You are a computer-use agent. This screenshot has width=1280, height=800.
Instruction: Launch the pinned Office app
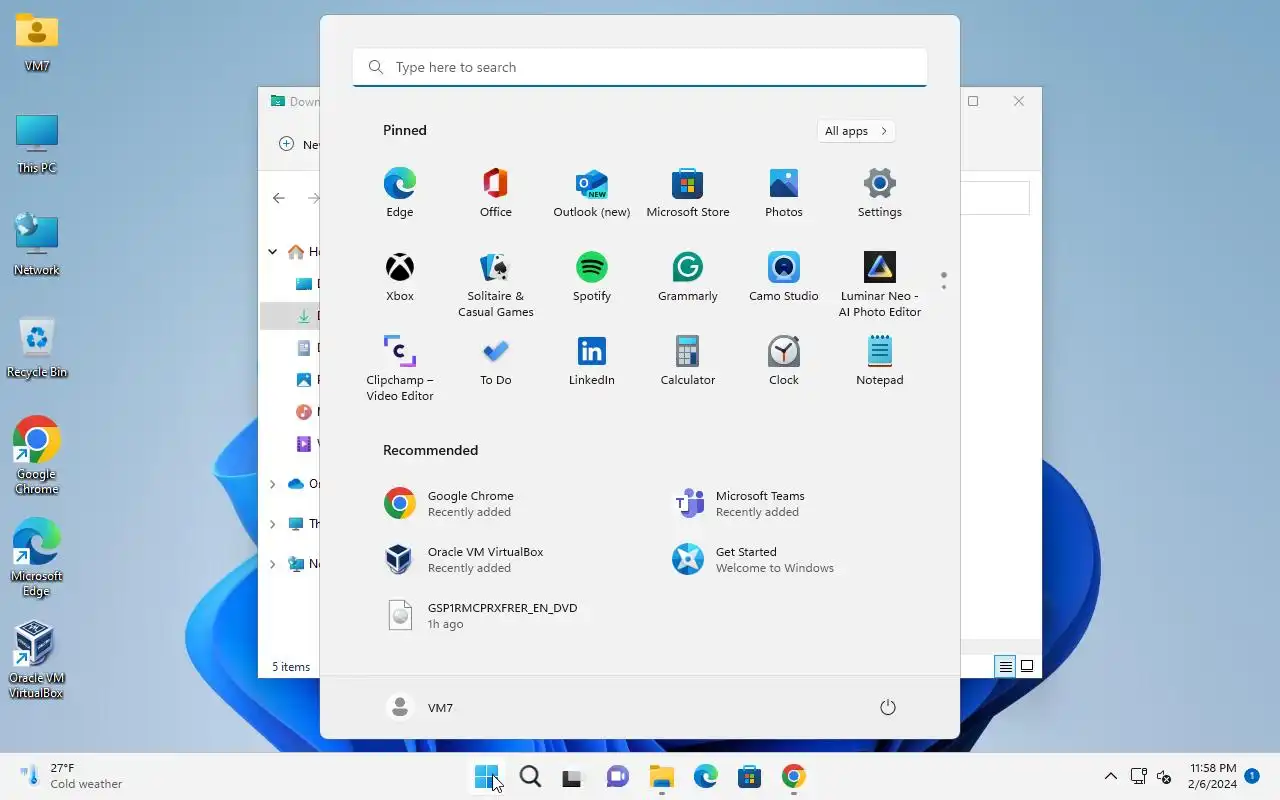click(x=495, y=193)
